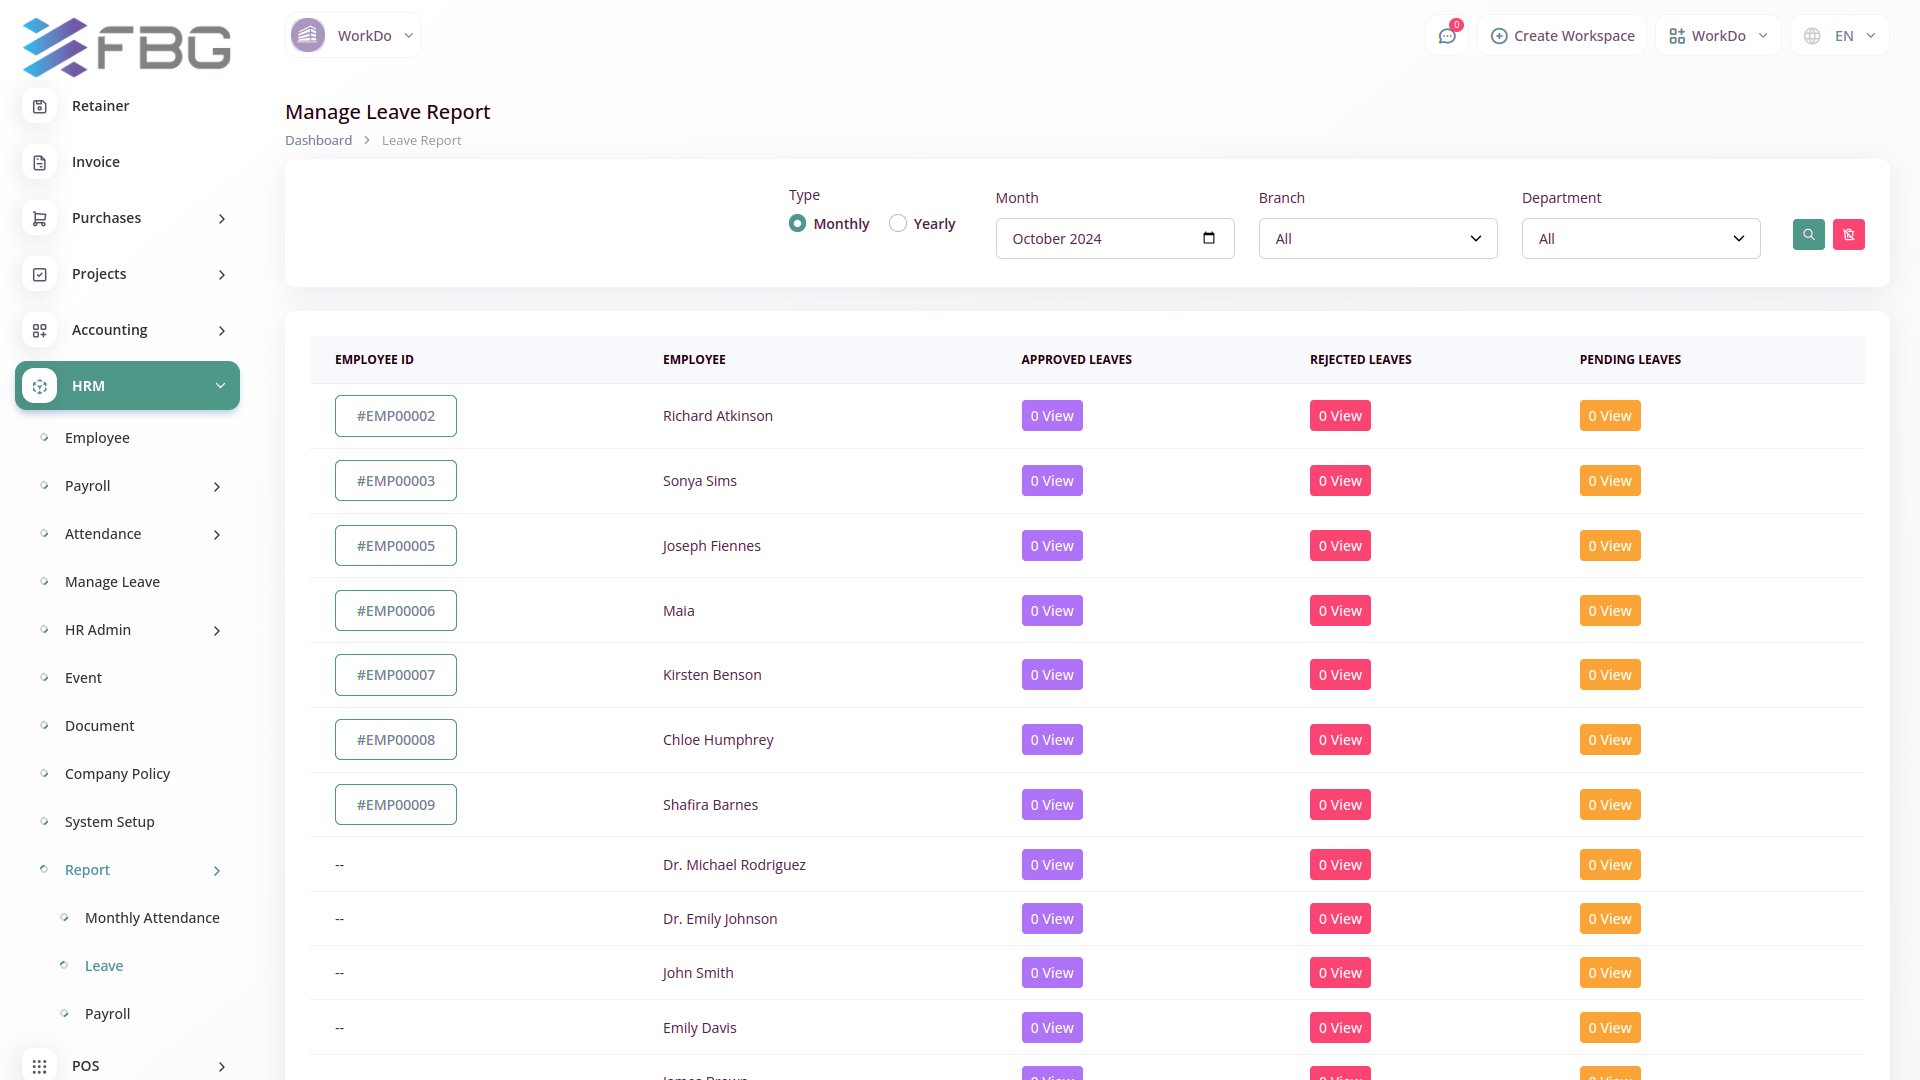View approved leaves for Richard Atkinson
This screenshot has height=1080, width=1920.
point(1051,416)
